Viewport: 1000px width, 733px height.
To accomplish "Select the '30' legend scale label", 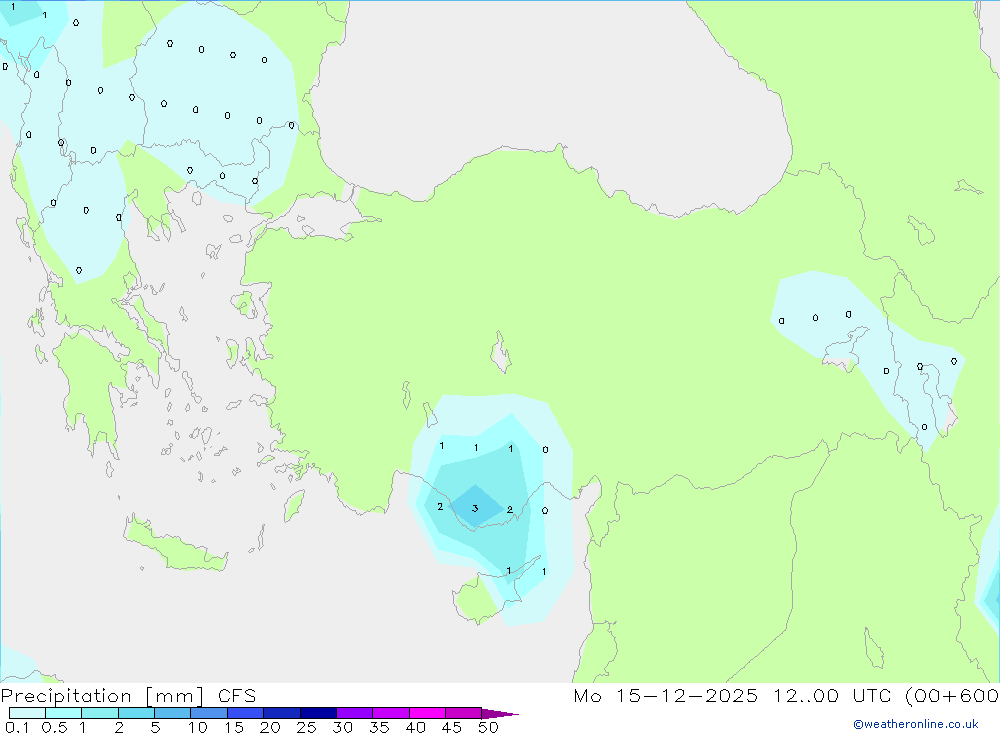I will click(342, 727).
